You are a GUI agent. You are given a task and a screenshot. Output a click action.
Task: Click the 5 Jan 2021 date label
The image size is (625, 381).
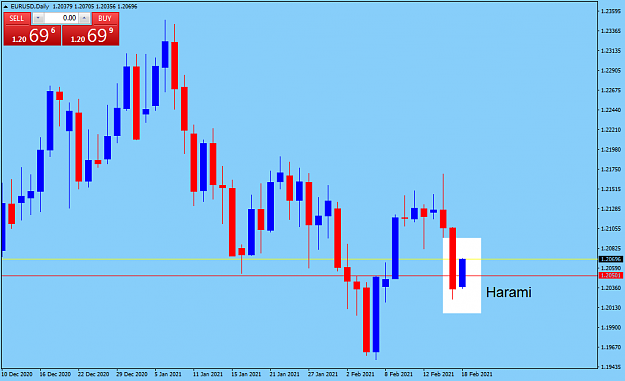(168, 374)
